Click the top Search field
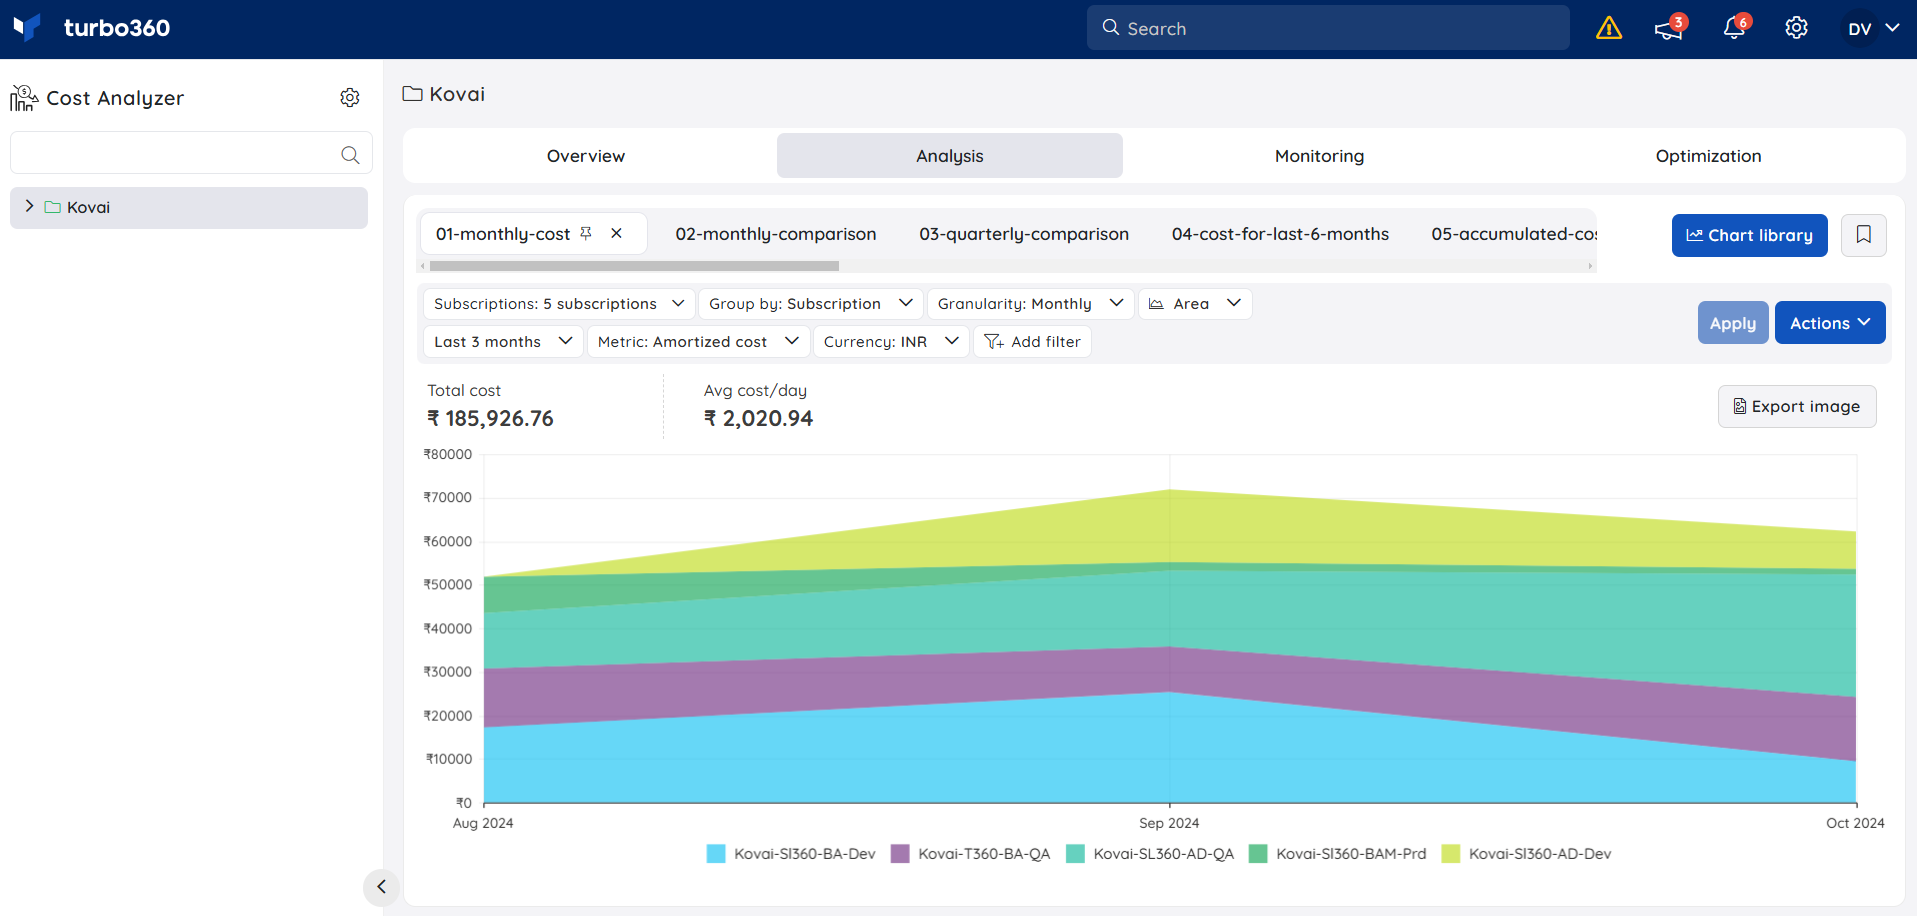This screenshot has width=1917, height=916. [x=1328, y=28]
